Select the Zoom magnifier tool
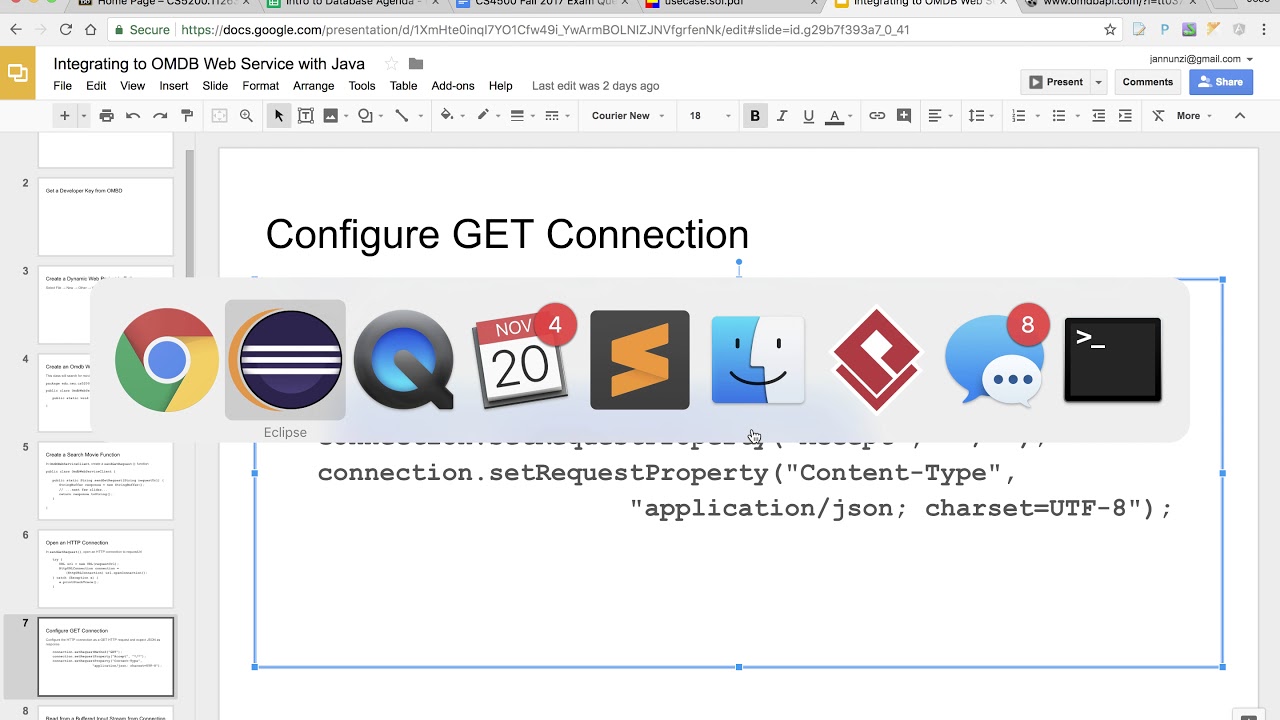1280x720 pixels. click(246, 116)
